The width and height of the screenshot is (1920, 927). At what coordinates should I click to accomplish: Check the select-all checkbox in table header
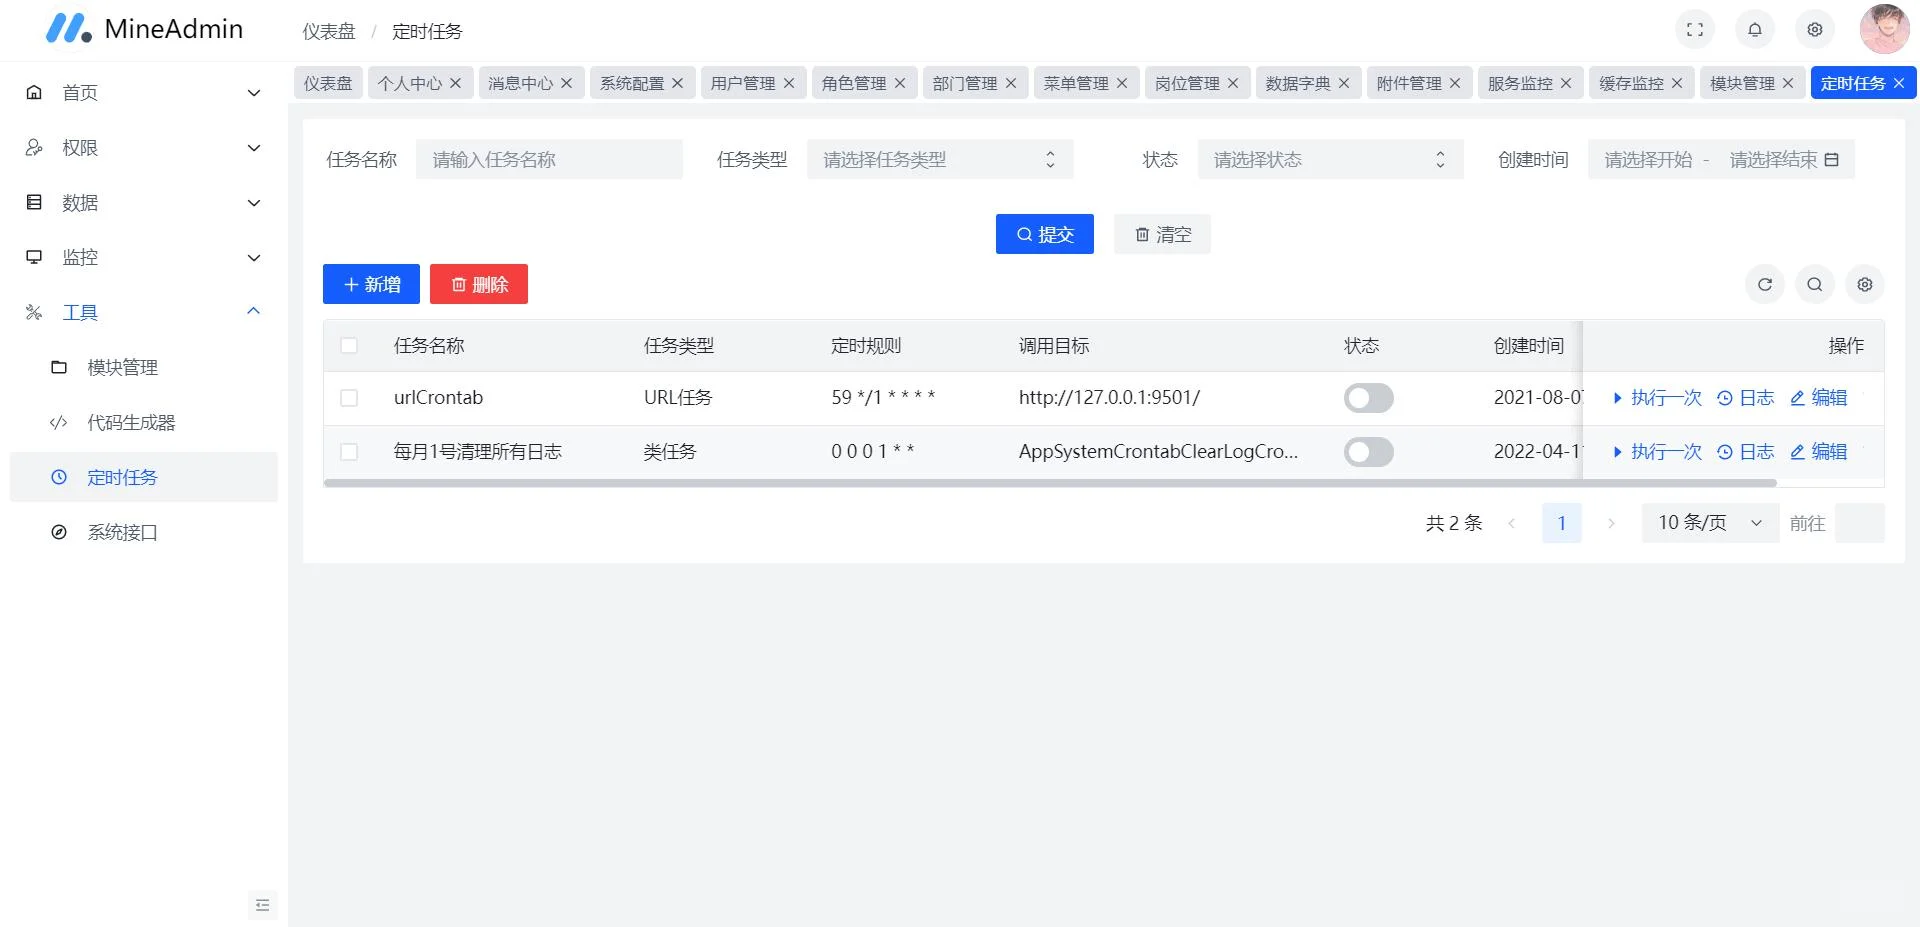pyautogui.click(x=349, y=345)
